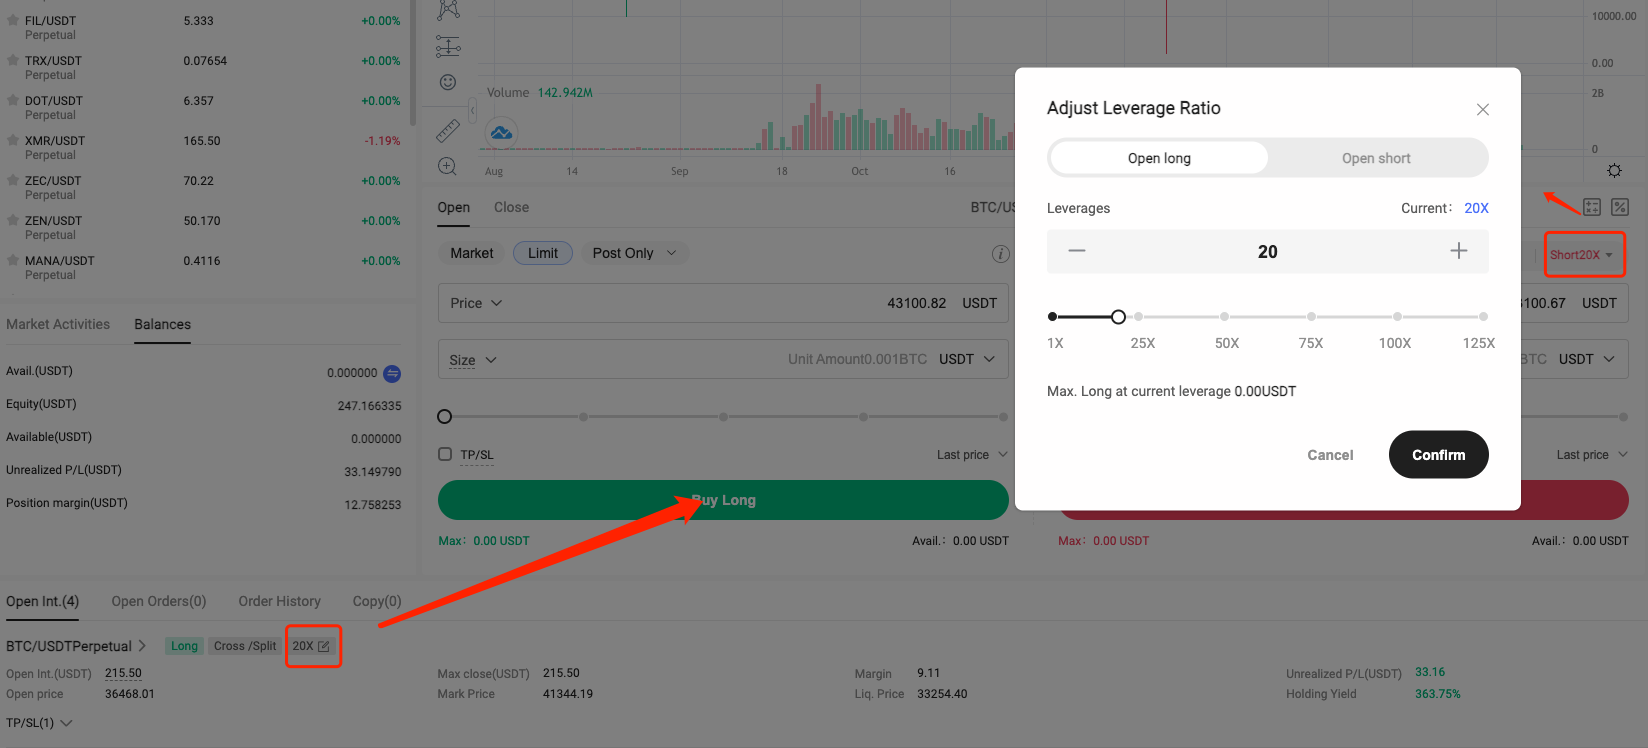The height and width of the screenshot is (748, 1648).
Task: Open the calculator icon above Short20X
Action: (1592, 207)
